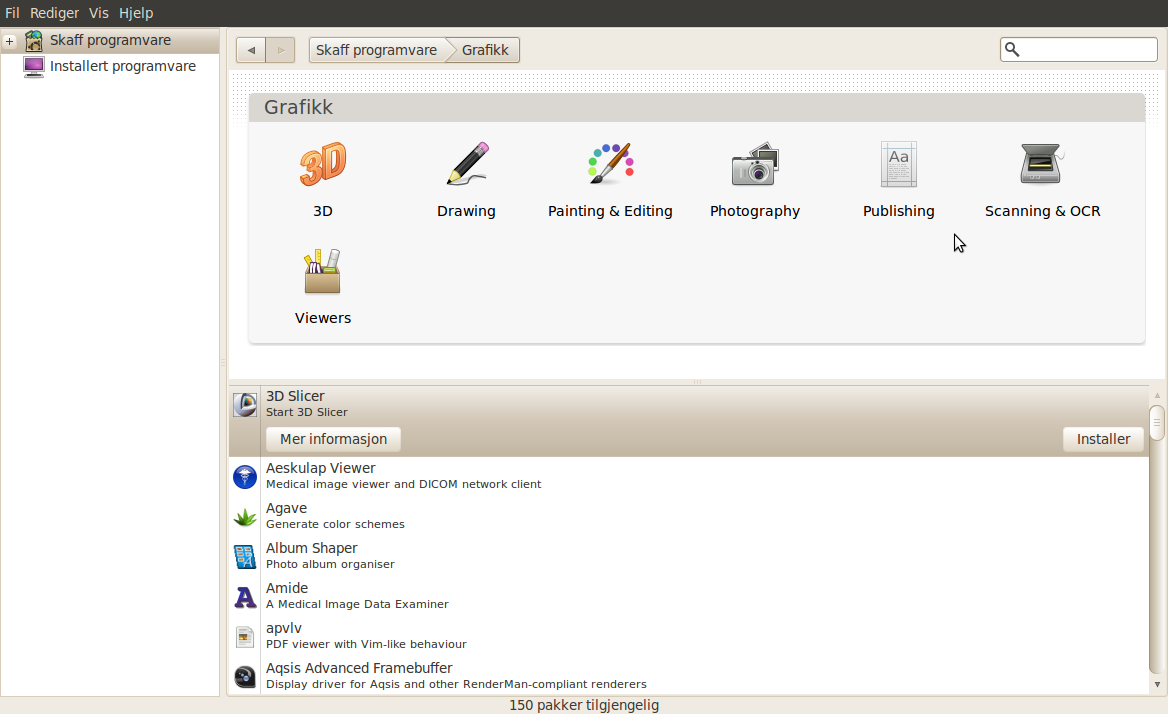Image resolution: width=1168 pixels, height=714 pixels.
Task: Click the Skaff programvare sidebar icon
Action: (x=34, y=40)
